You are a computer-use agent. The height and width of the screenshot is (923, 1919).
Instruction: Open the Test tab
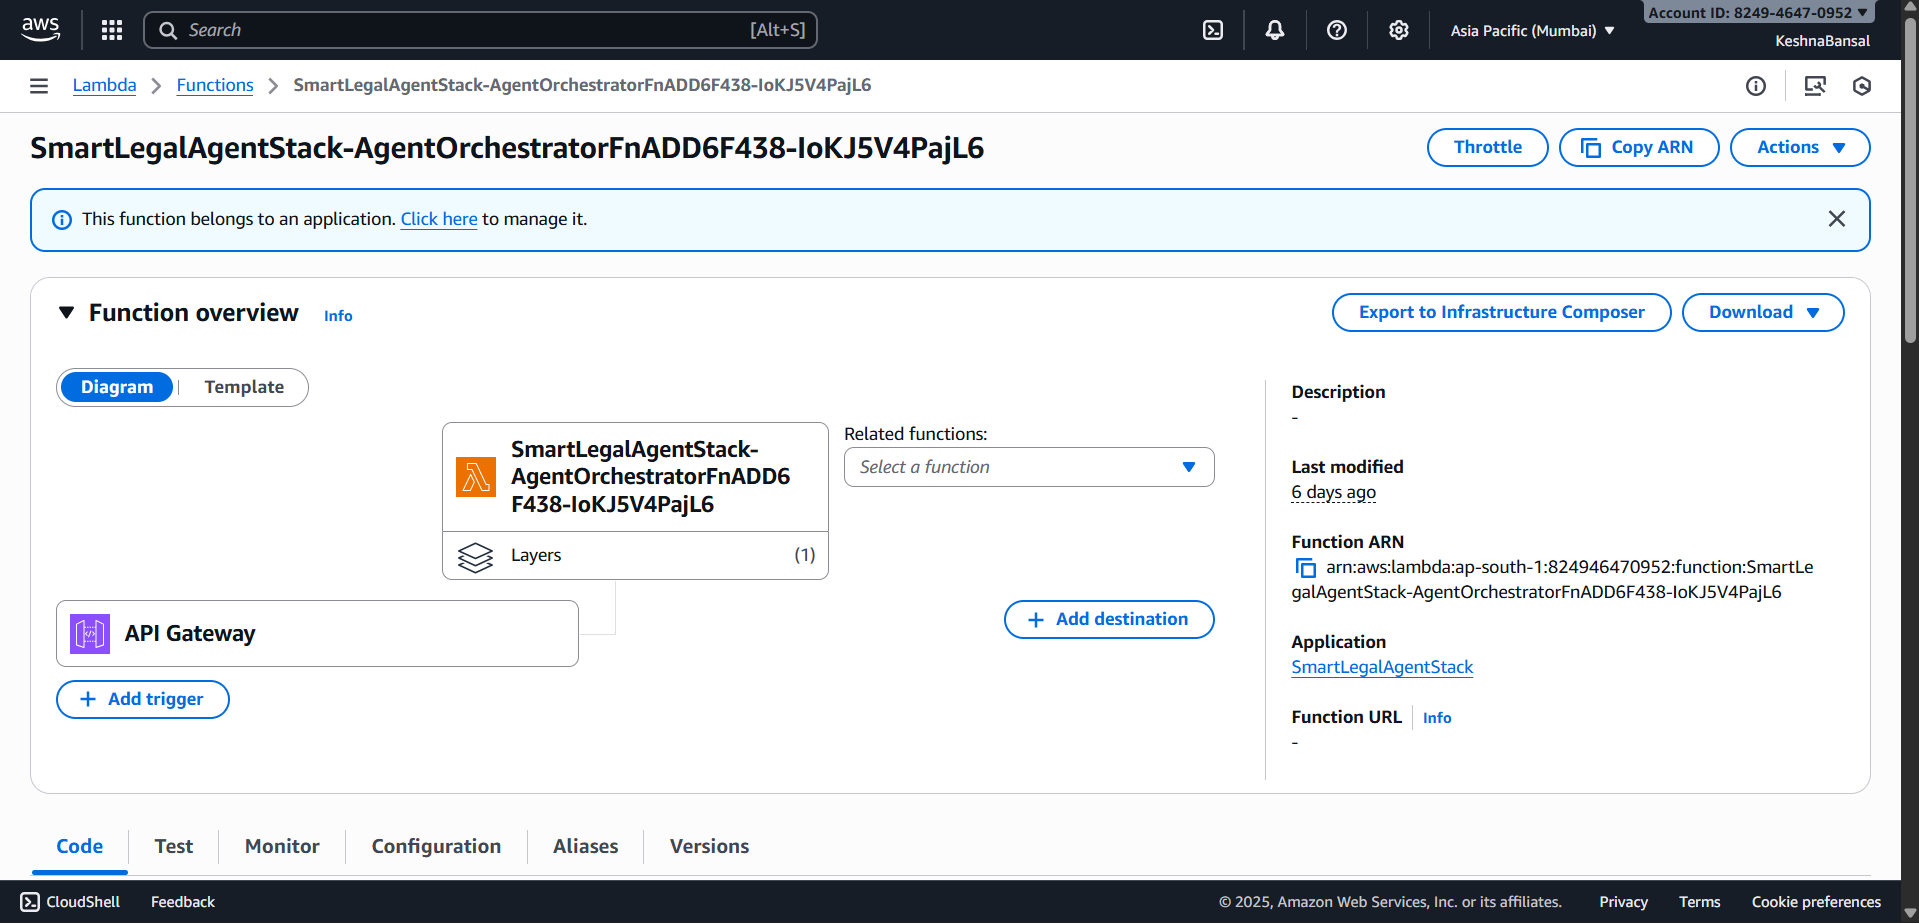tap(174, 846)
